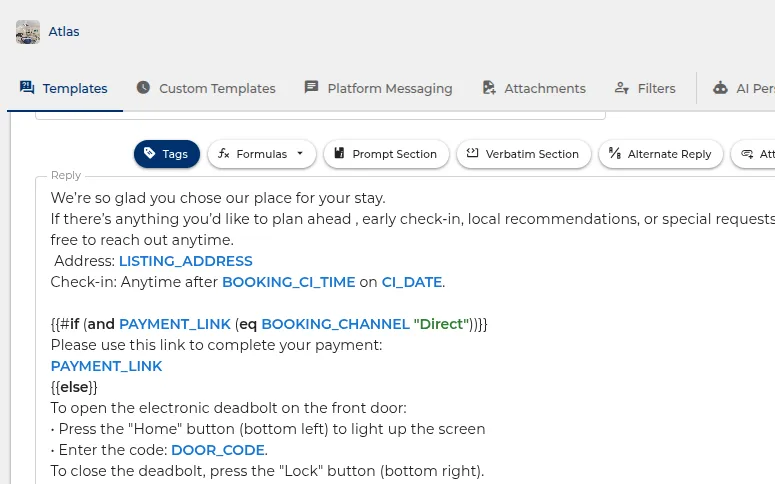Click the Verbatim Section icon
The width and height of the screenshot is (775, 484).
point(473,153)
